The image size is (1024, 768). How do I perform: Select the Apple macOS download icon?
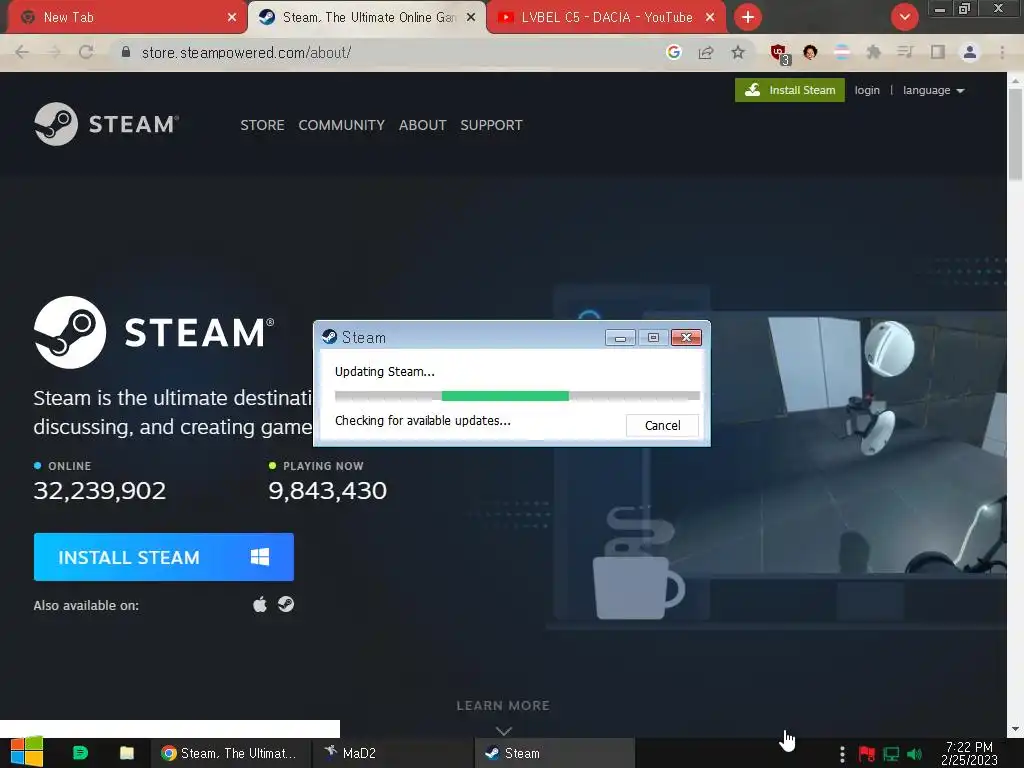(260, 605)
